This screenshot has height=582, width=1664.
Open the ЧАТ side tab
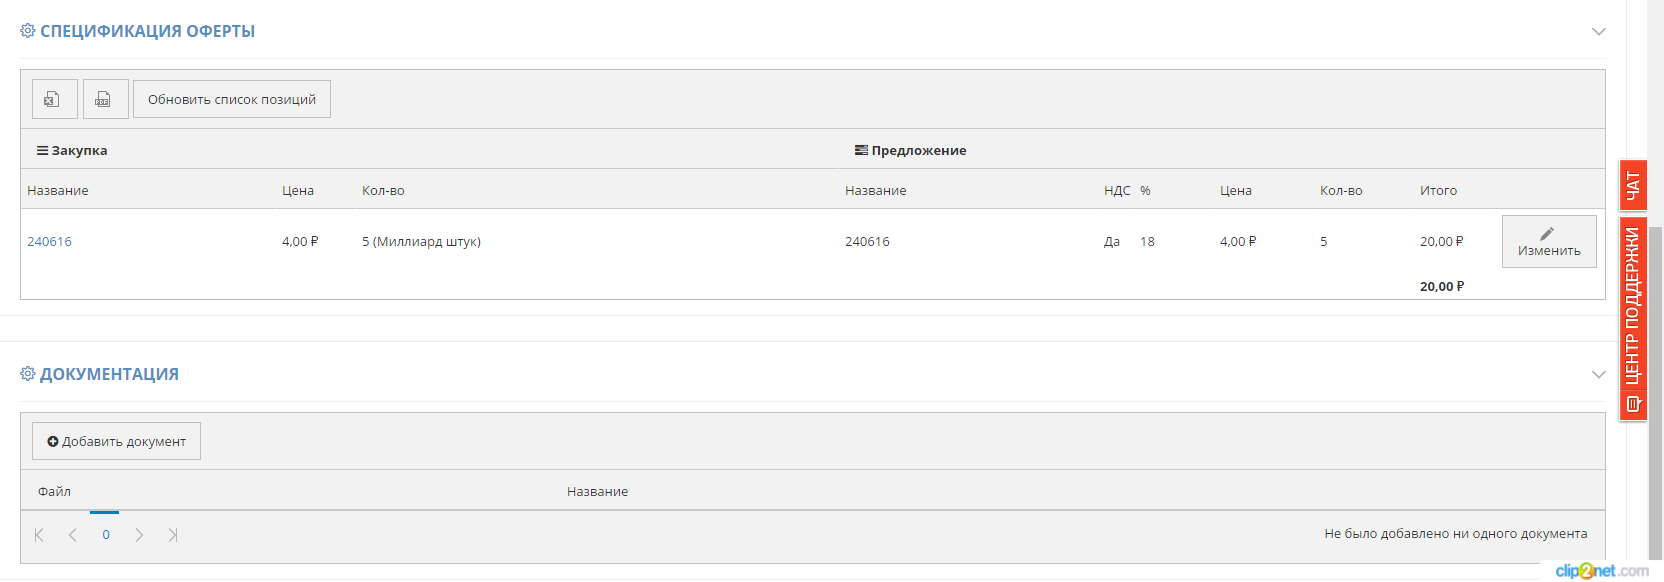coord(1633,185)
